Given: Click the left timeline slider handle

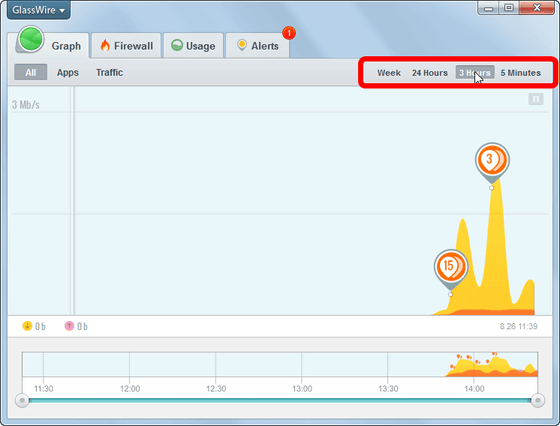Looking at the screenshot, I should click(x=22, y=400).
